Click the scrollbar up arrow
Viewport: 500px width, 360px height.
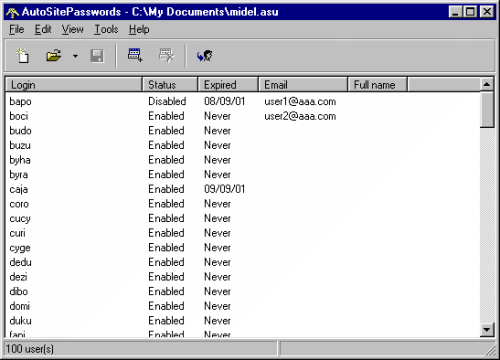coord(487,85)
